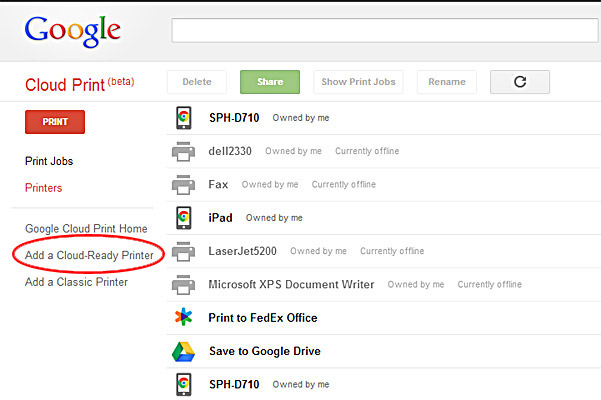Click the Cloud Print (beta) title
This screenshot has height=400, width=601.
tap(80, 84)
